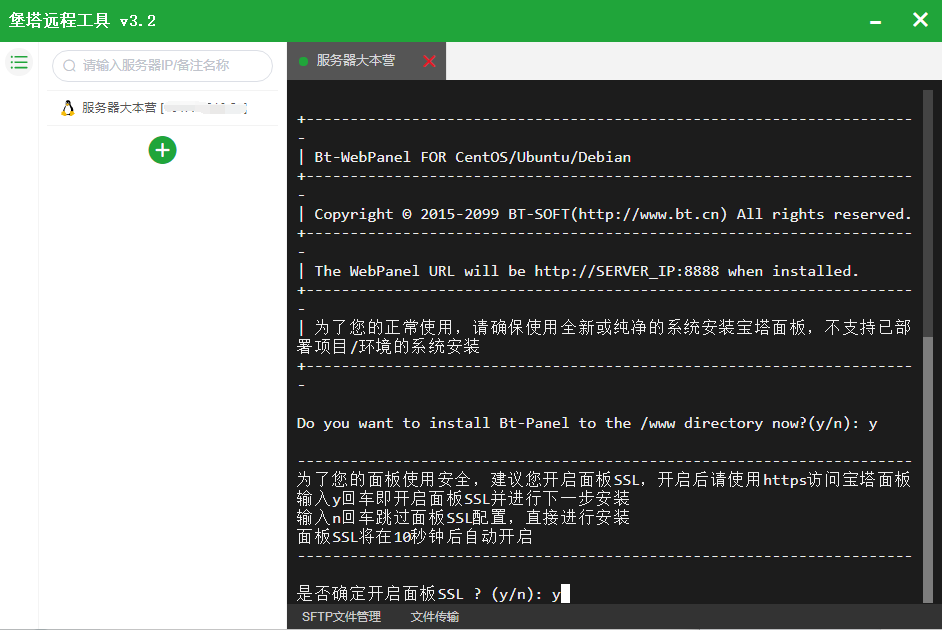Click the 'Bt-WebPanel FOR CentOS/Ubuntu/Debian' text
Image resolution: width=942 pixels, height=630 pixels.
click(x=472, y=157)
